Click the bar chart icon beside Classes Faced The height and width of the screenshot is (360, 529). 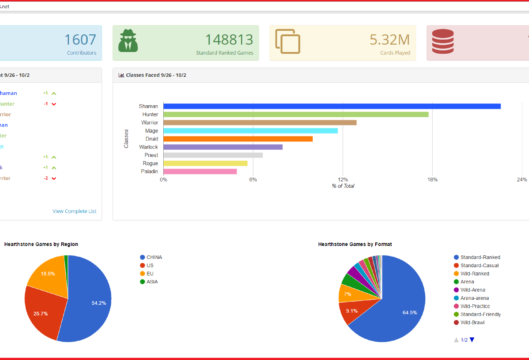click(x=121, y=75)
